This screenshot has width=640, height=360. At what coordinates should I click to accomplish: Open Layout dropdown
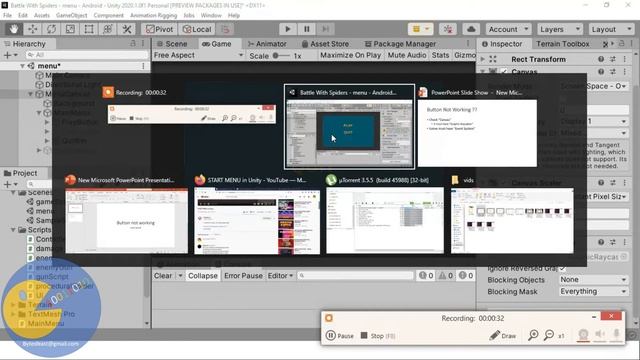611,29
